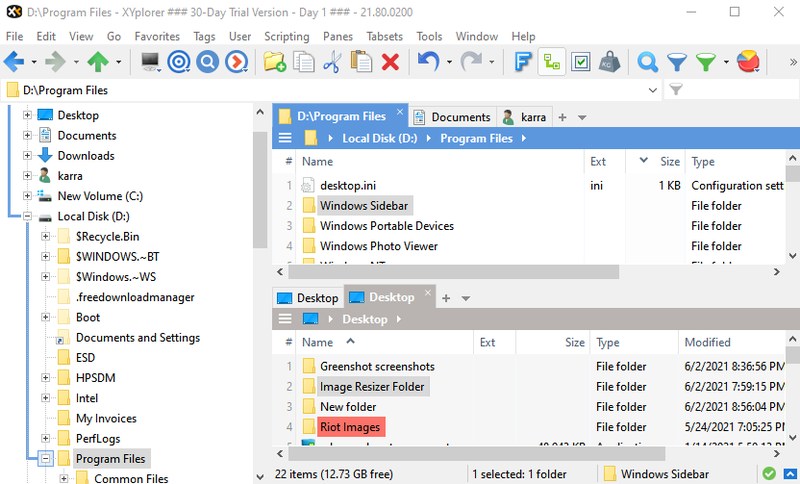800x484 pixels.
Task: Toggle the folder tree view button
Action: [x=551, y=62]
